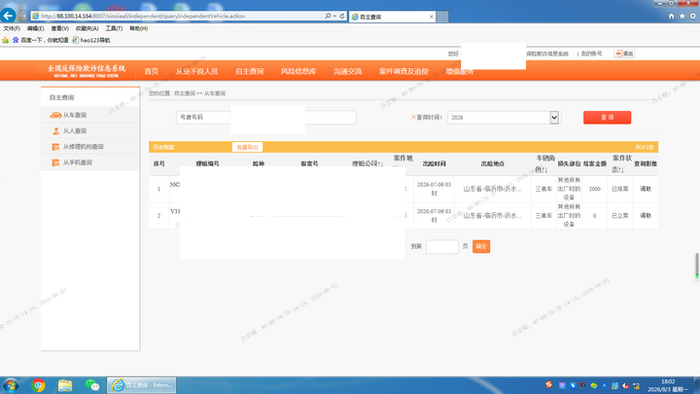
Task: Click the page number jump field
Action: pos(442,246)
